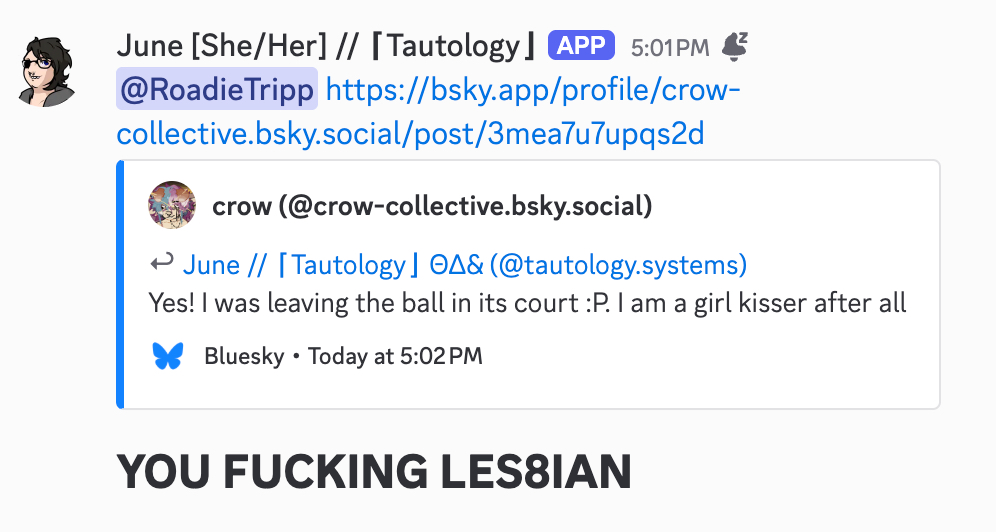
Task: Click the blue embed accent bar
Action: pos(120,284)
